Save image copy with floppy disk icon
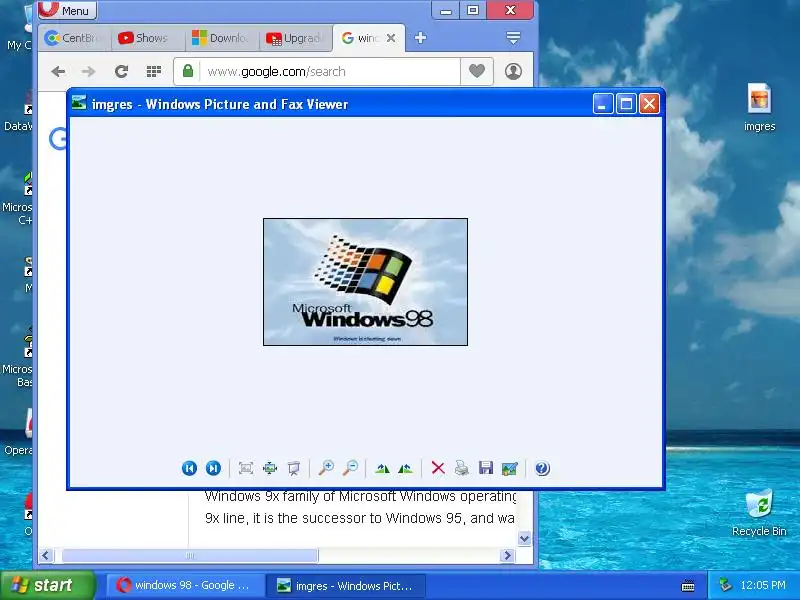This screenshot has height=600, width=800. 486,468
